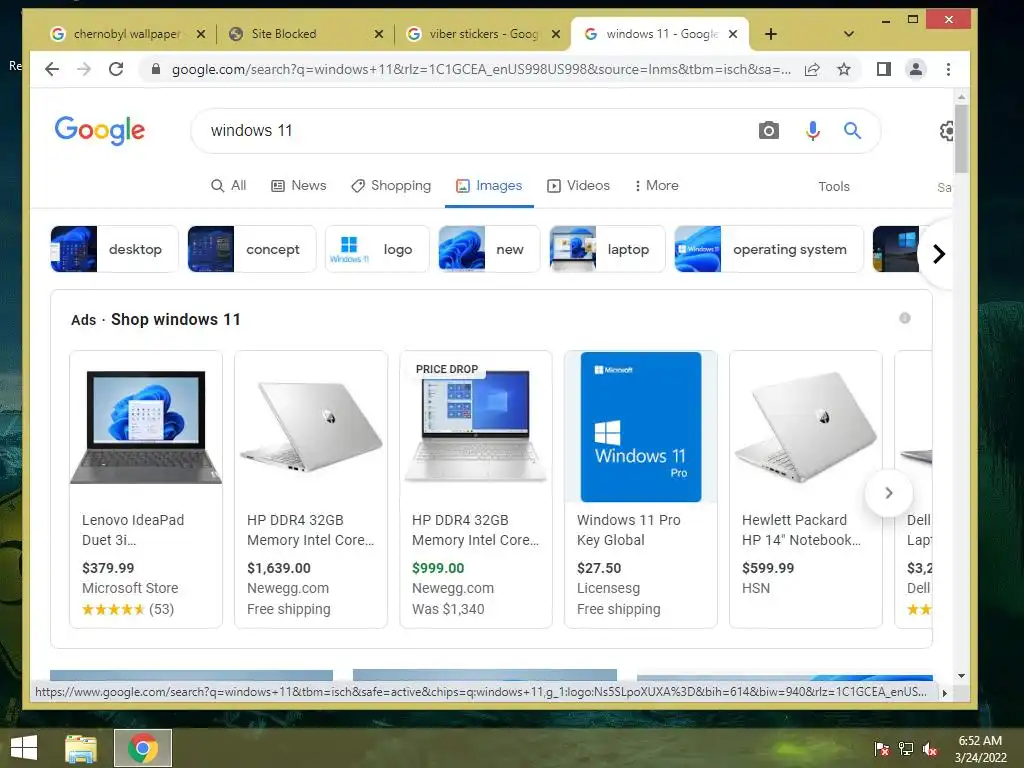Open the taskbar clock showing 6:52 AM
Image resolution: width=1024 pixels, height=768 pixels.
click(980, 749)
